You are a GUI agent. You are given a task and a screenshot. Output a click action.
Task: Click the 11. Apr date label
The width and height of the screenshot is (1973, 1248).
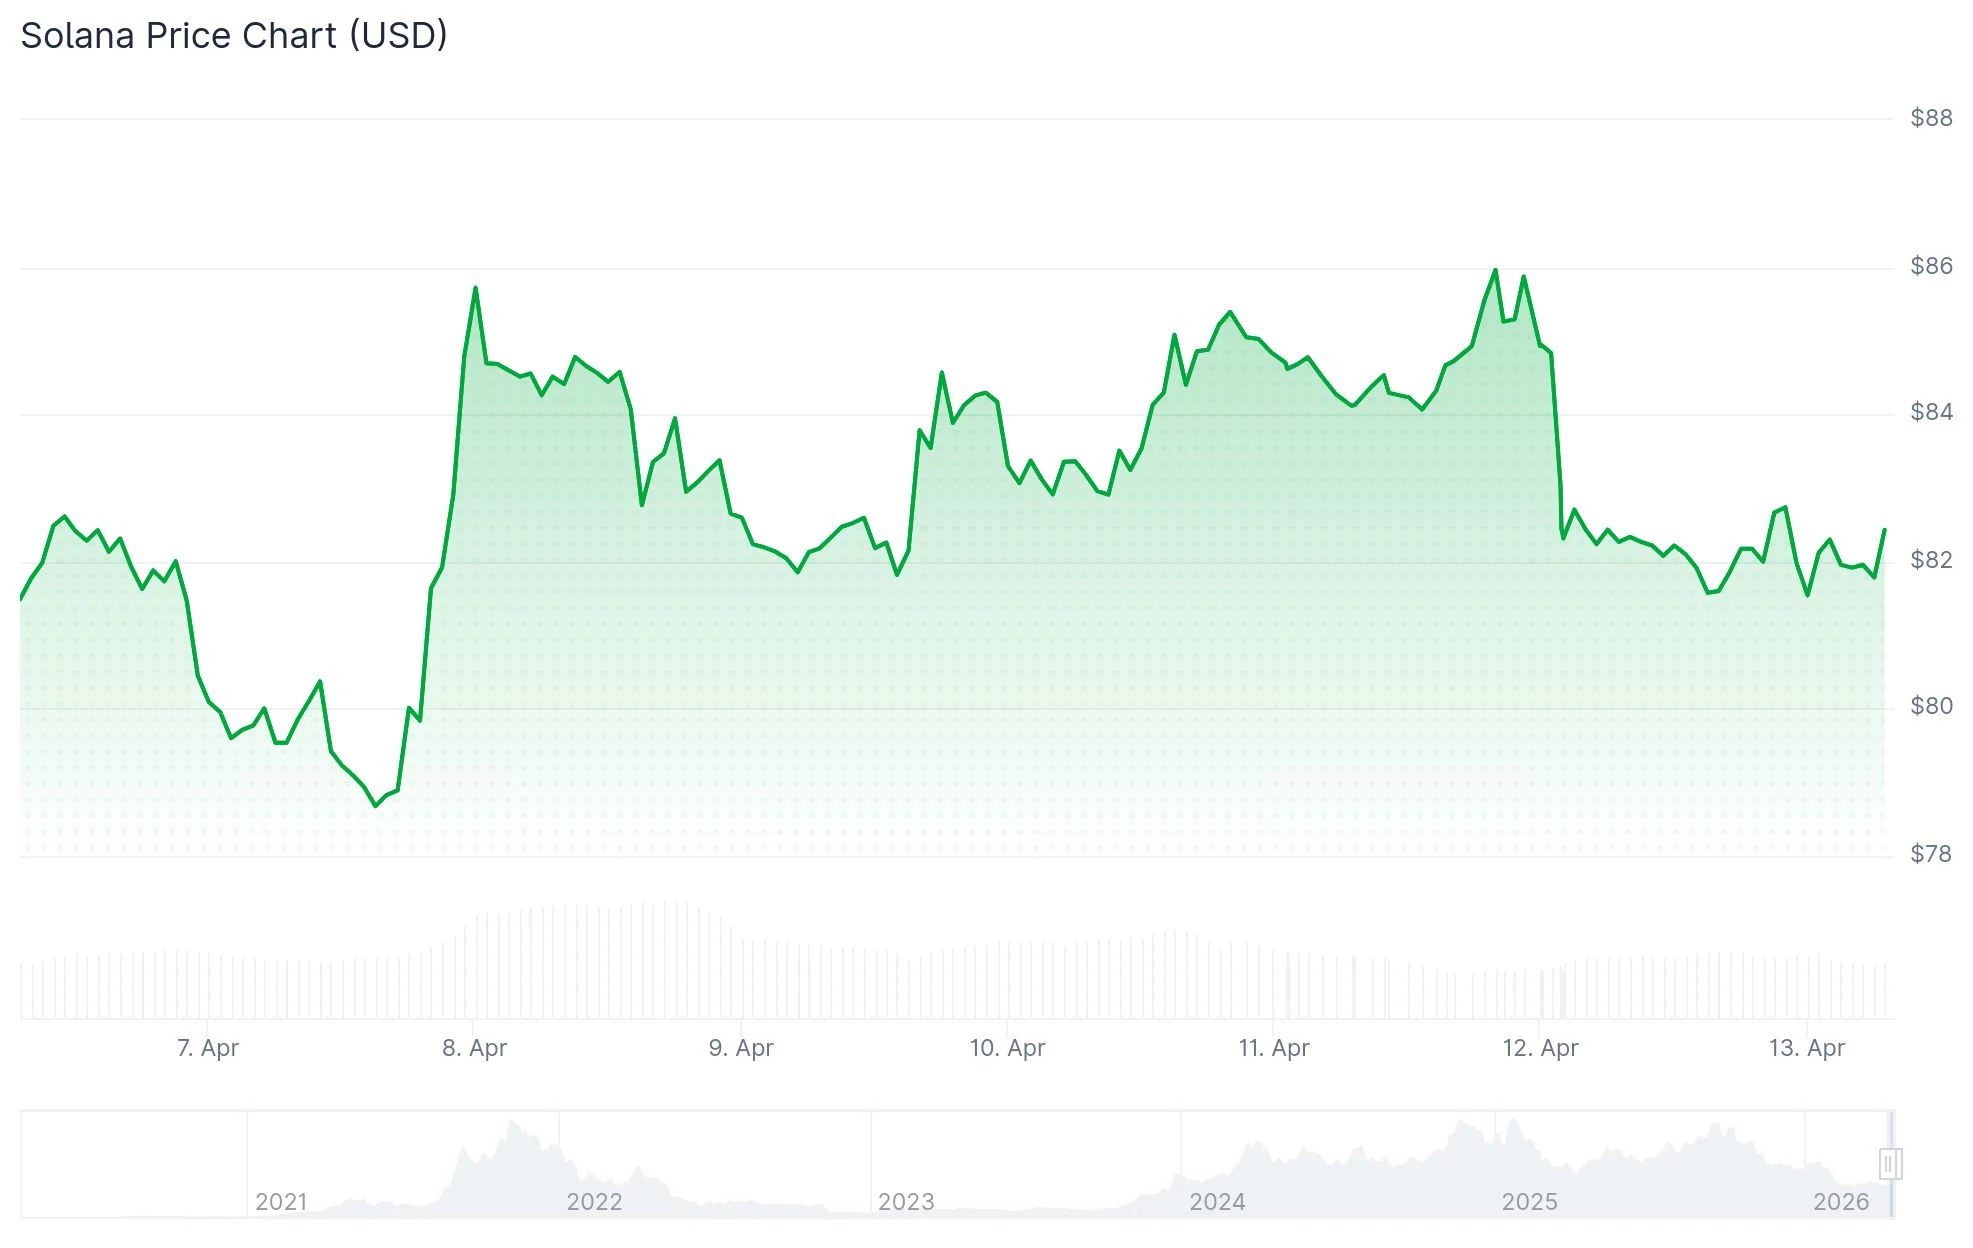[x=1274, y=1048]
